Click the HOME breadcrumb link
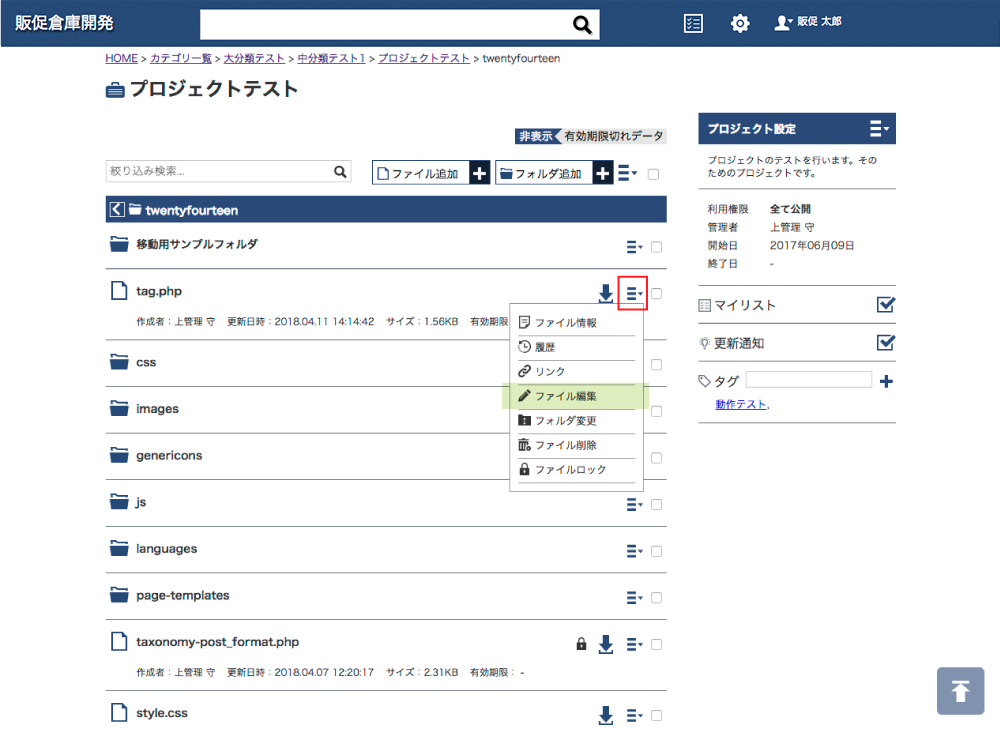 tap(121, 58)
